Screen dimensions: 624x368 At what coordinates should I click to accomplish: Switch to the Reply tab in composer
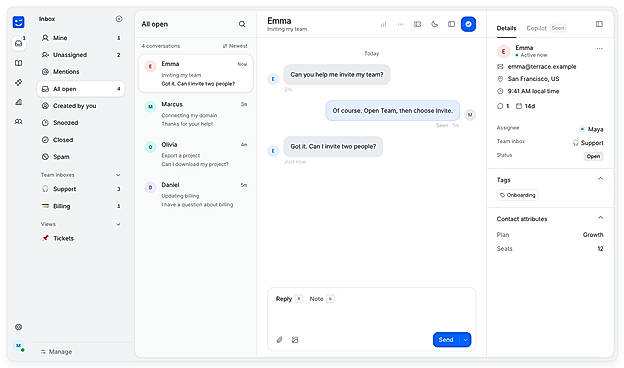284,299
